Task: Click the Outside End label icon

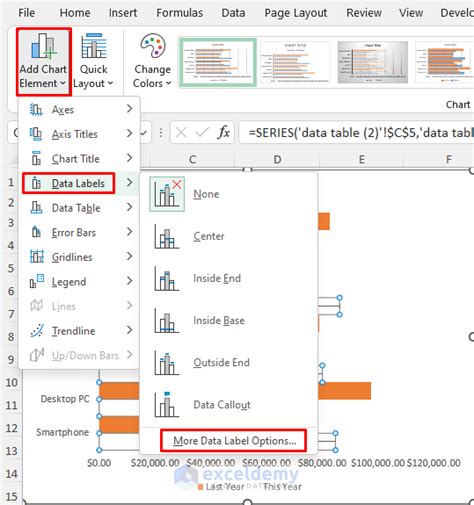Action: tap(166, 363)
